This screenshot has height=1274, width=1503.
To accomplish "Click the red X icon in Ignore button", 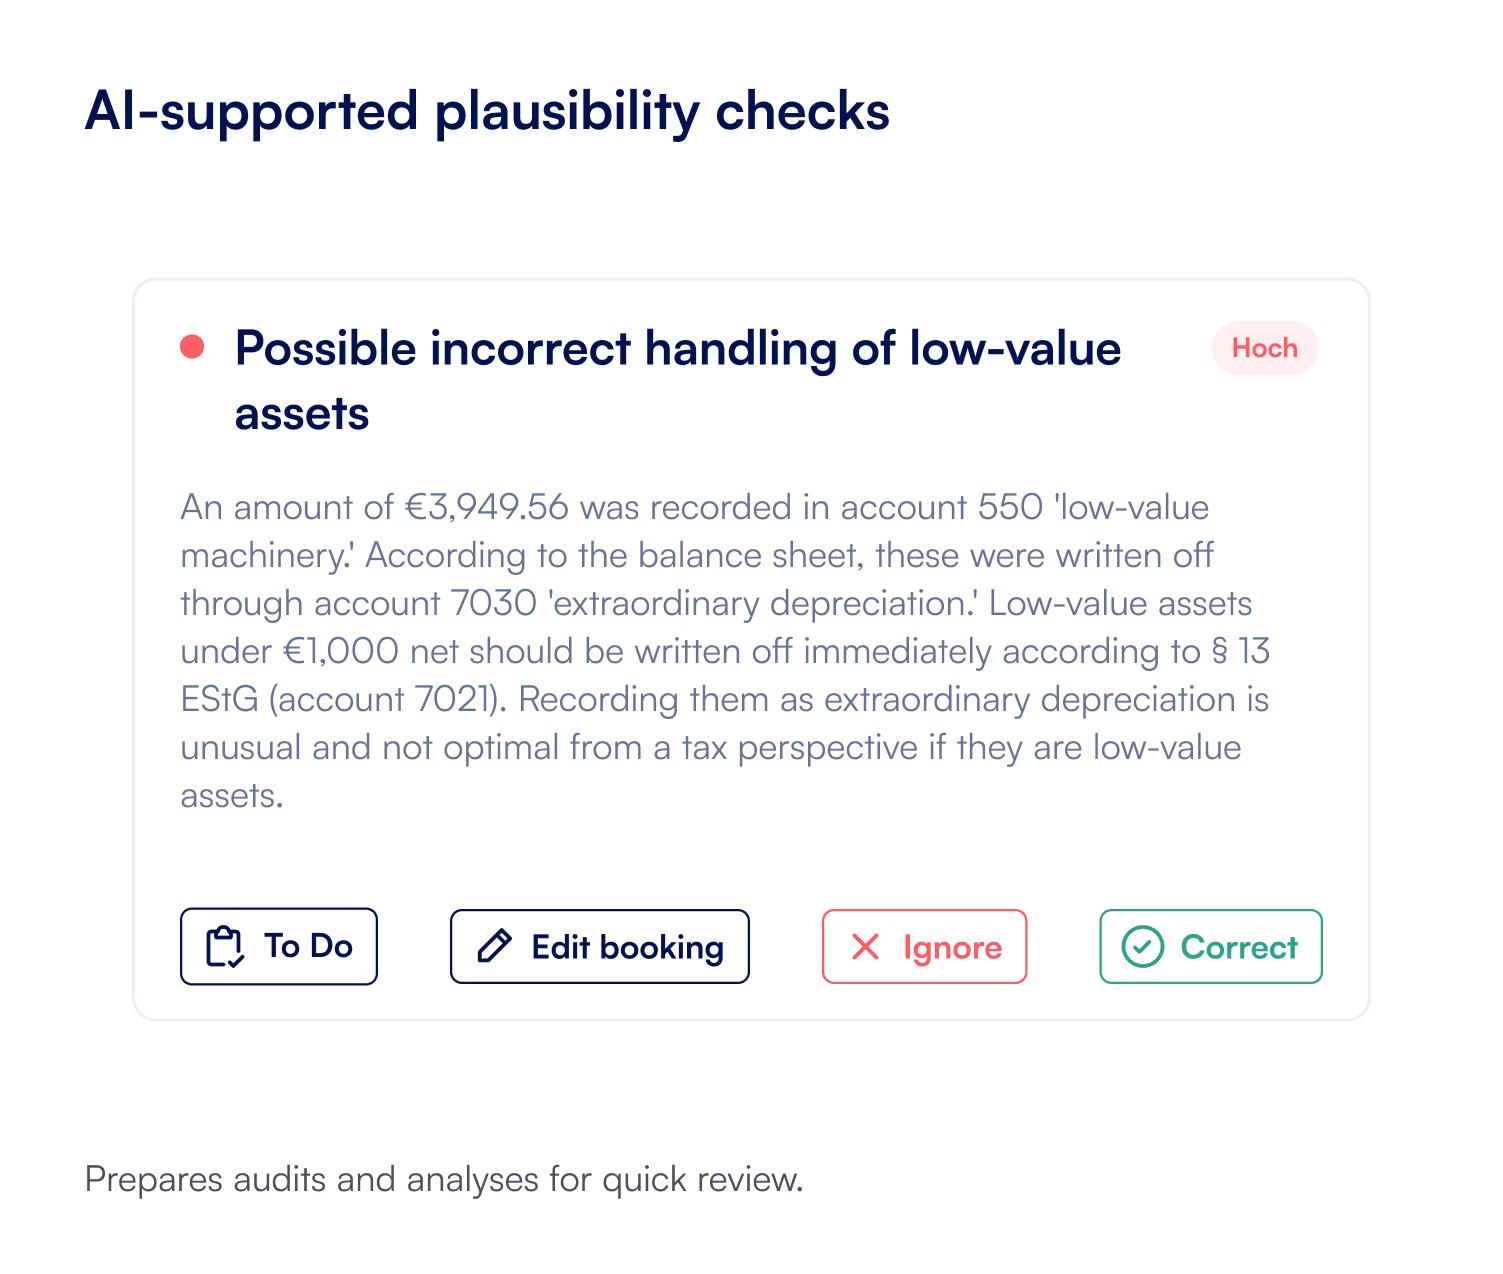I will click(x=864, y=946).
